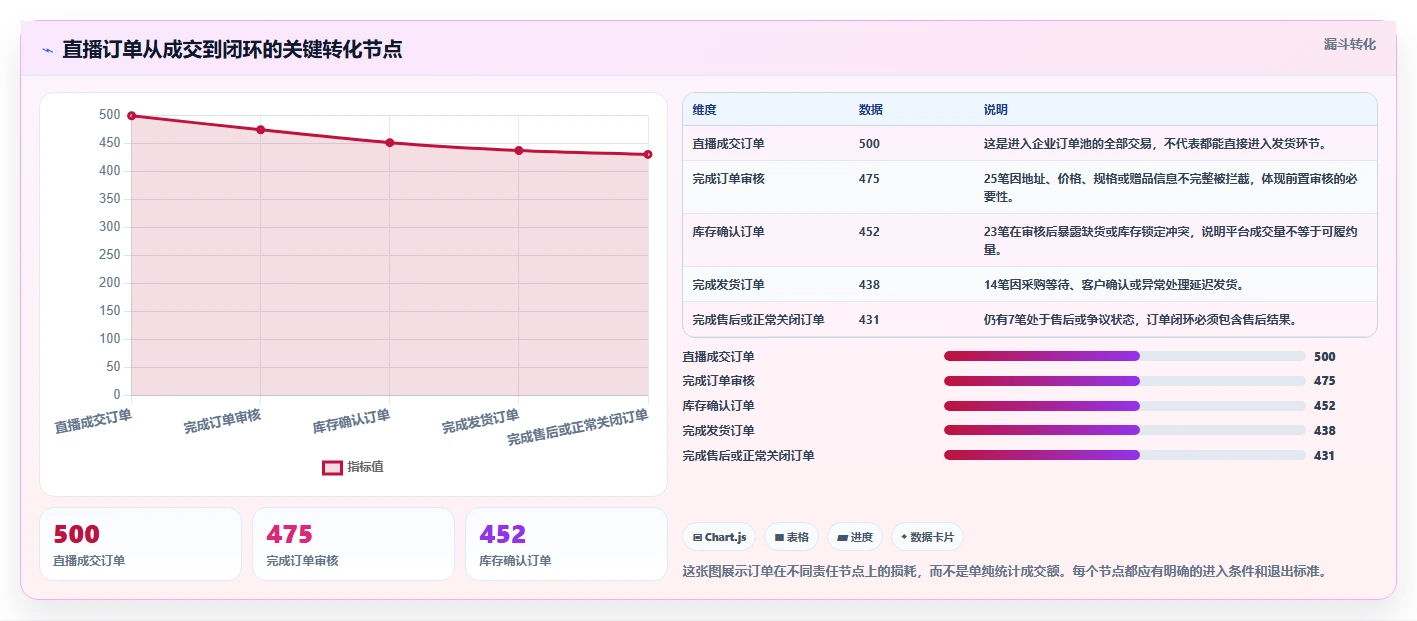Click the icon inside the Chart.js chip
1417x621 pixels.
697,538
